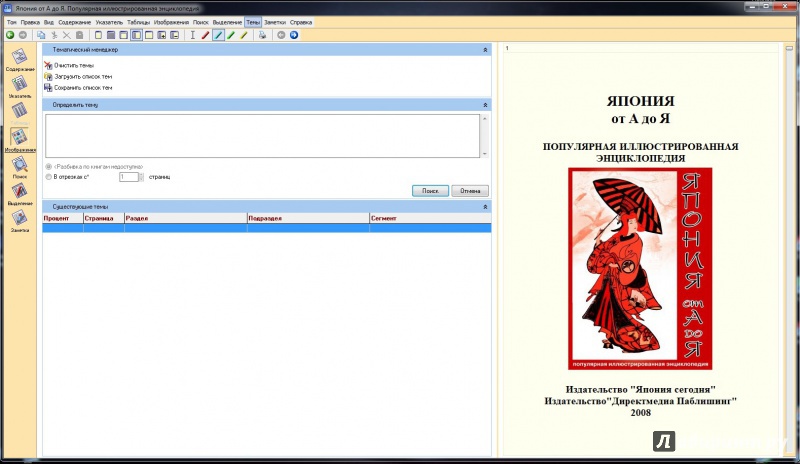Screen dimensions: 800x464
Task: Open the Содержание sidebar panel
Action: [20, 60]
